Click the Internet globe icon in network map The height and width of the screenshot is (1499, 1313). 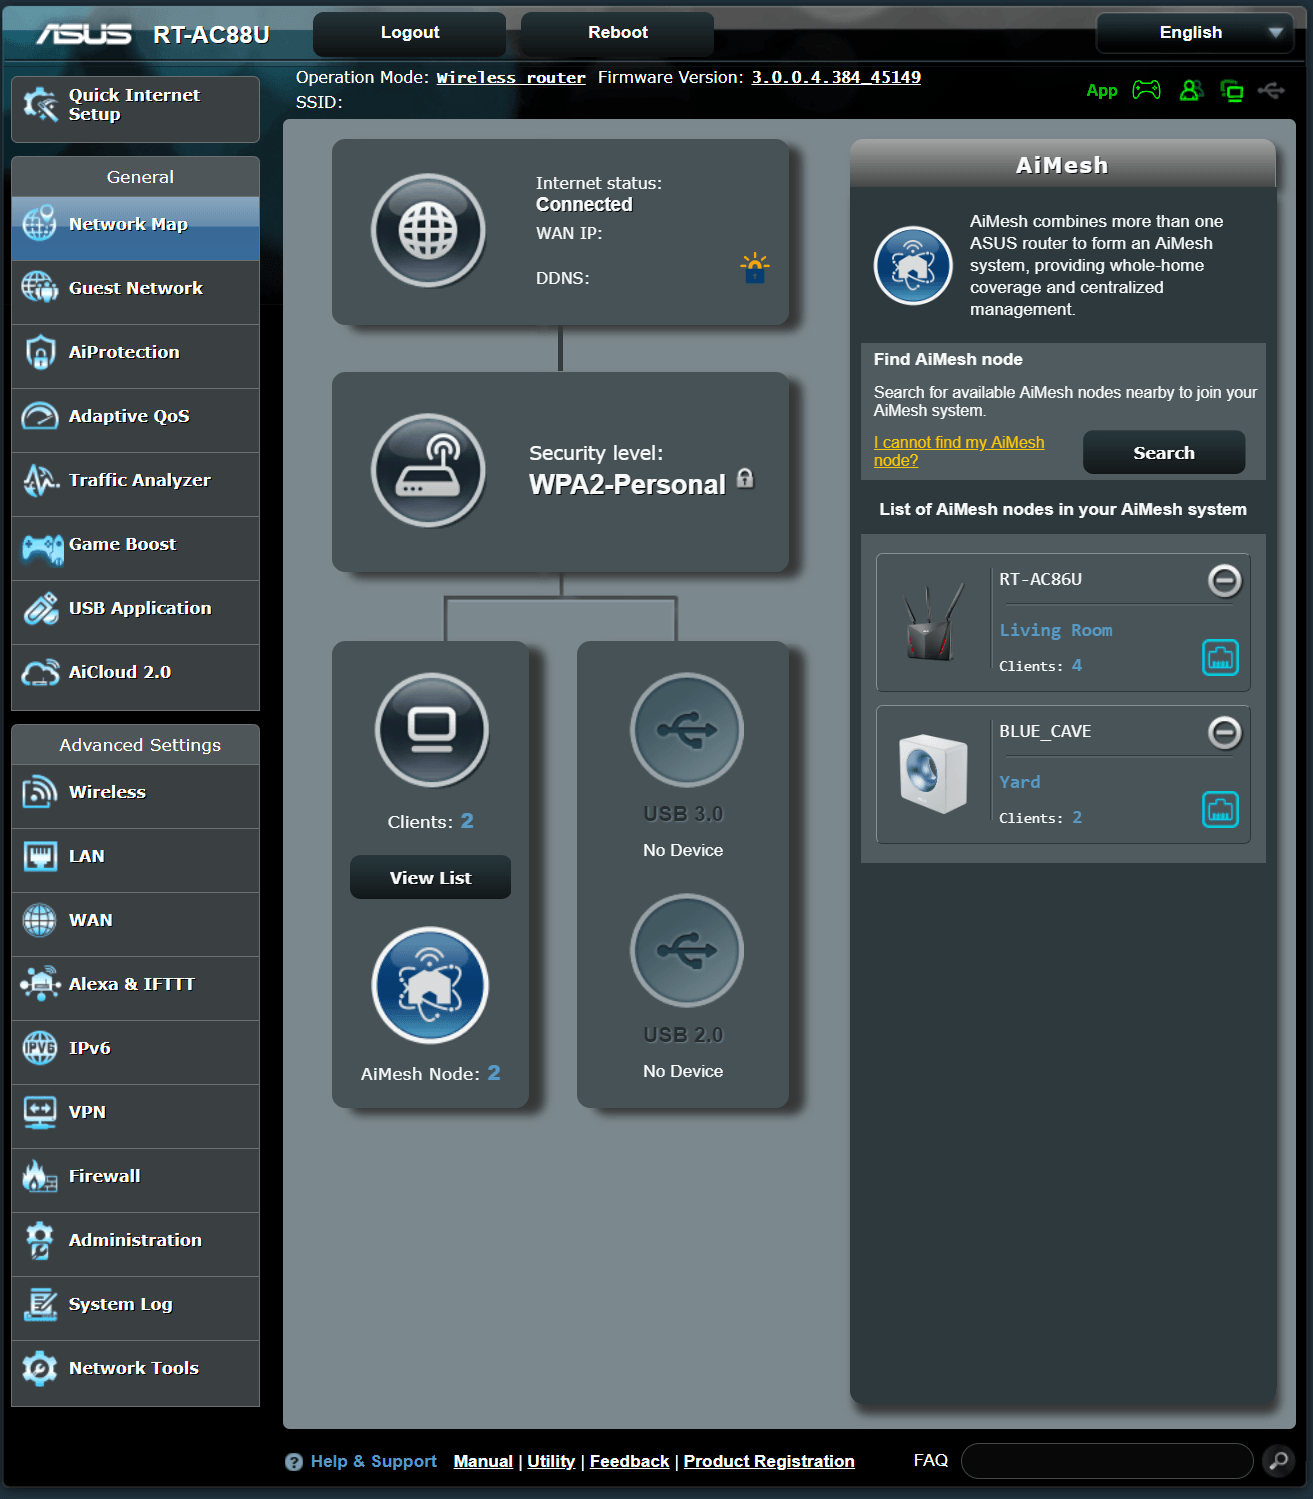coord(428,231)
